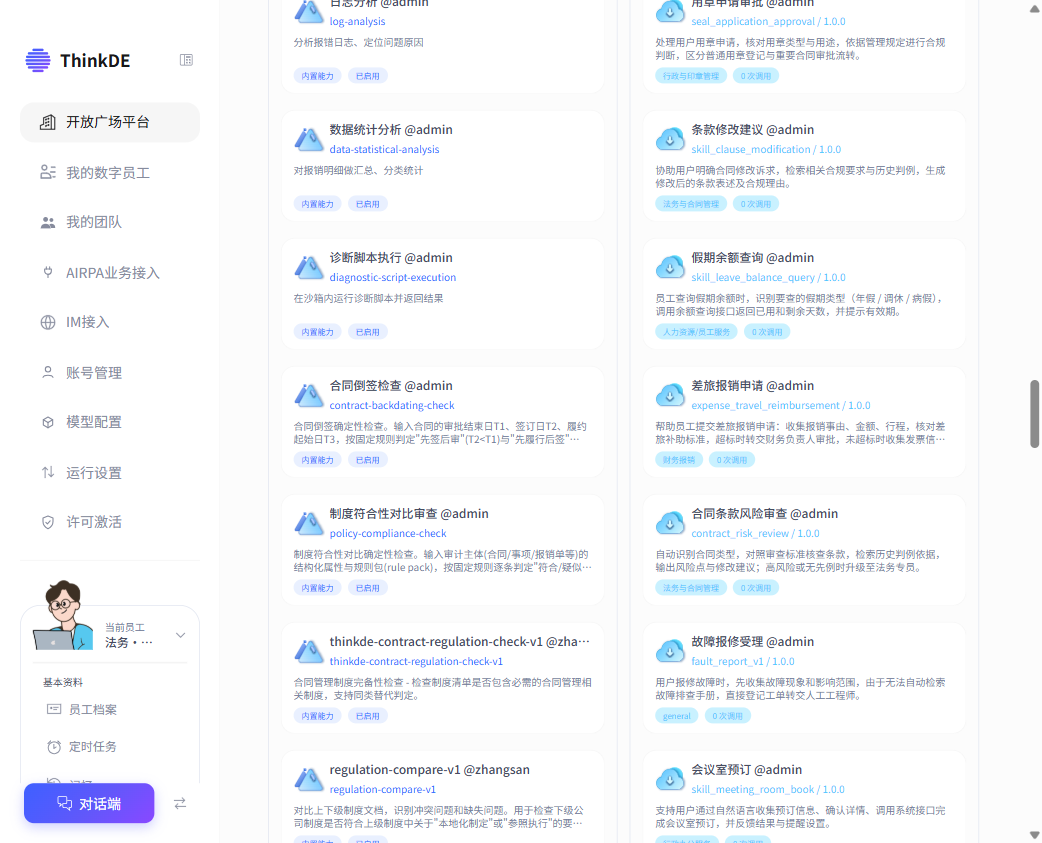Click the skill_meeting_room_book / 1.0.0 link

(x=768, y=789)
